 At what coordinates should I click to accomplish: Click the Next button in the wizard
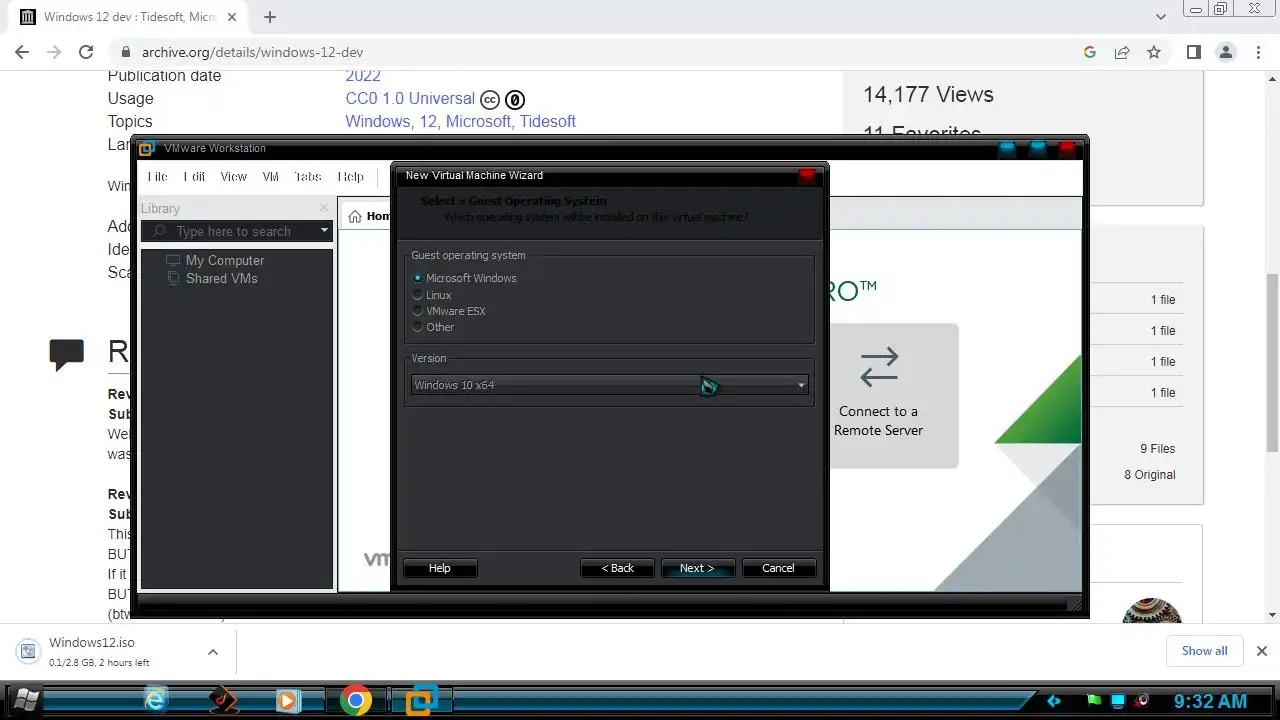point(697,568)
